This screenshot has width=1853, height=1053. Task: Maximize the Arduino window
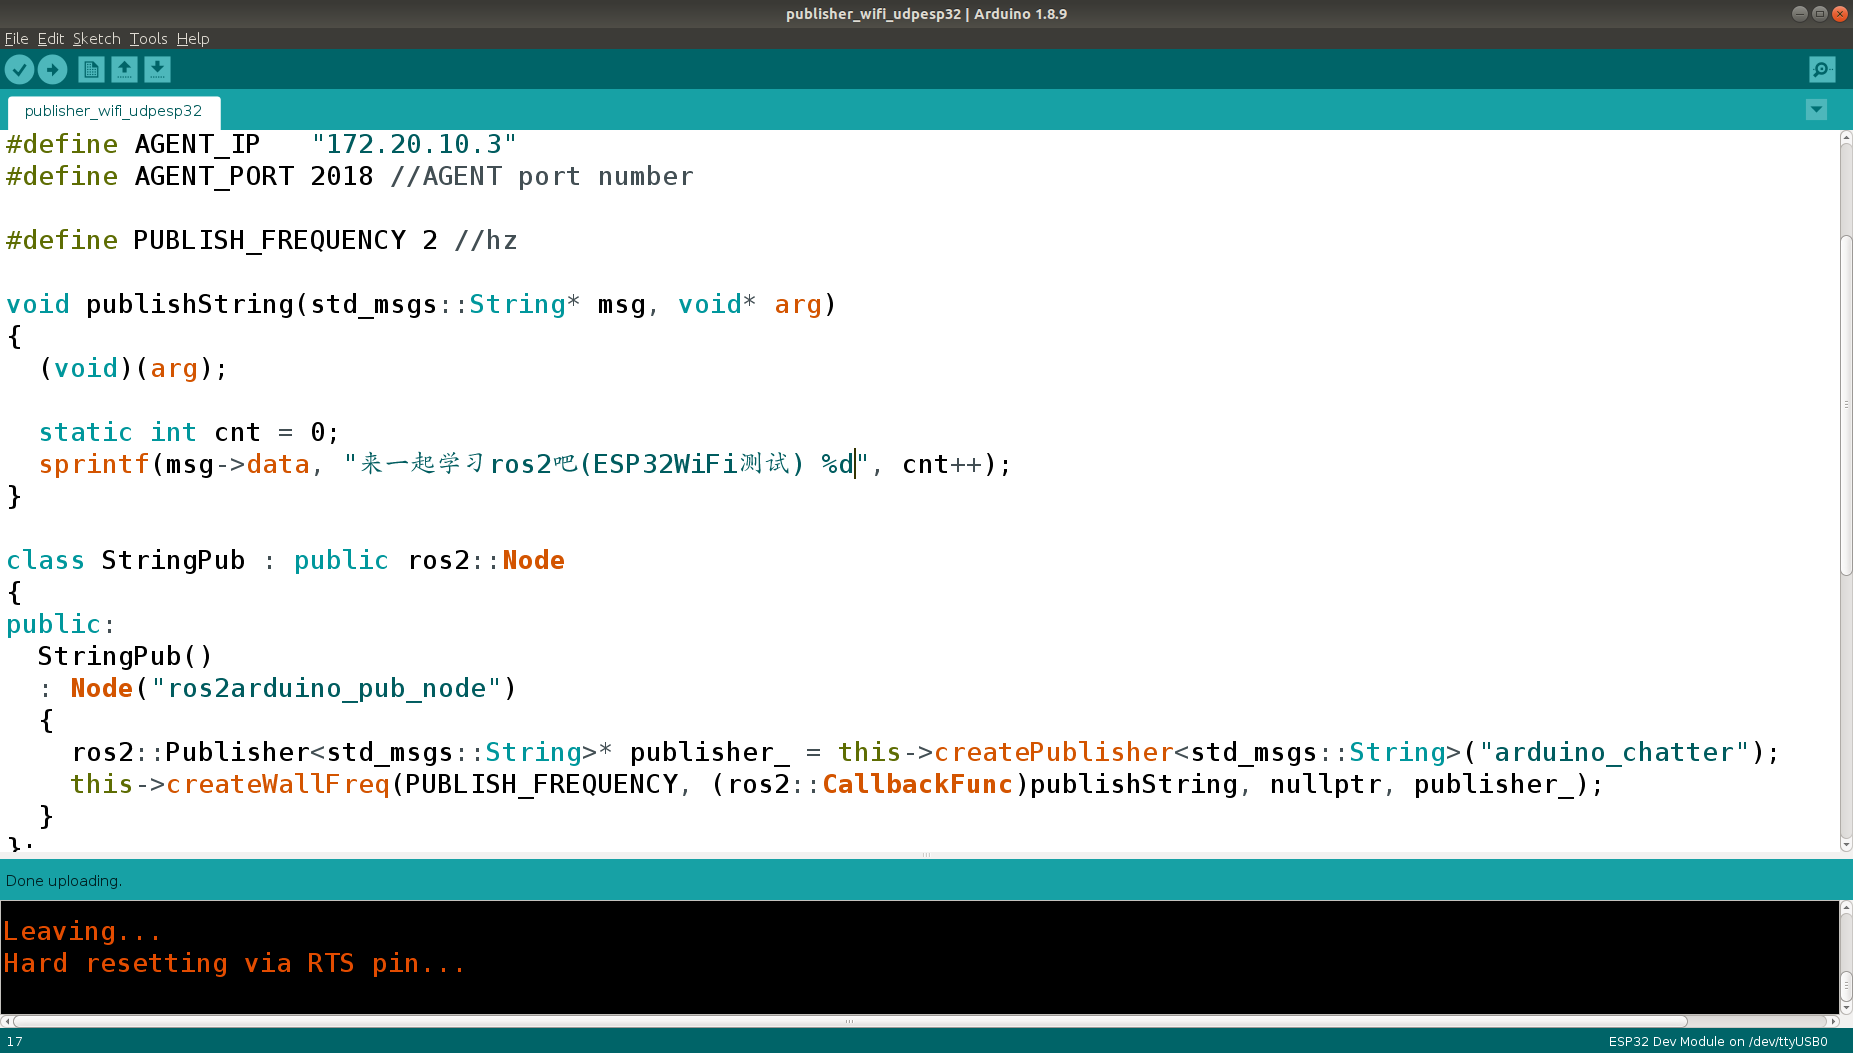[x=1820, y=14]
